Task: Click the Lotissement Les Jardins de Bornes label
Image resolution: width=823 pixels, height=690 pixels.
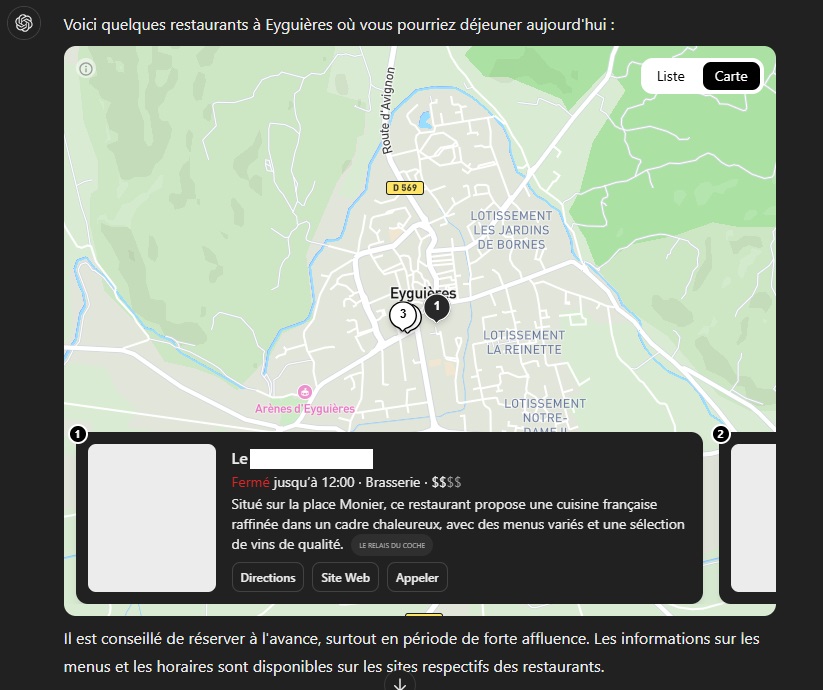Action: (511, 230)
